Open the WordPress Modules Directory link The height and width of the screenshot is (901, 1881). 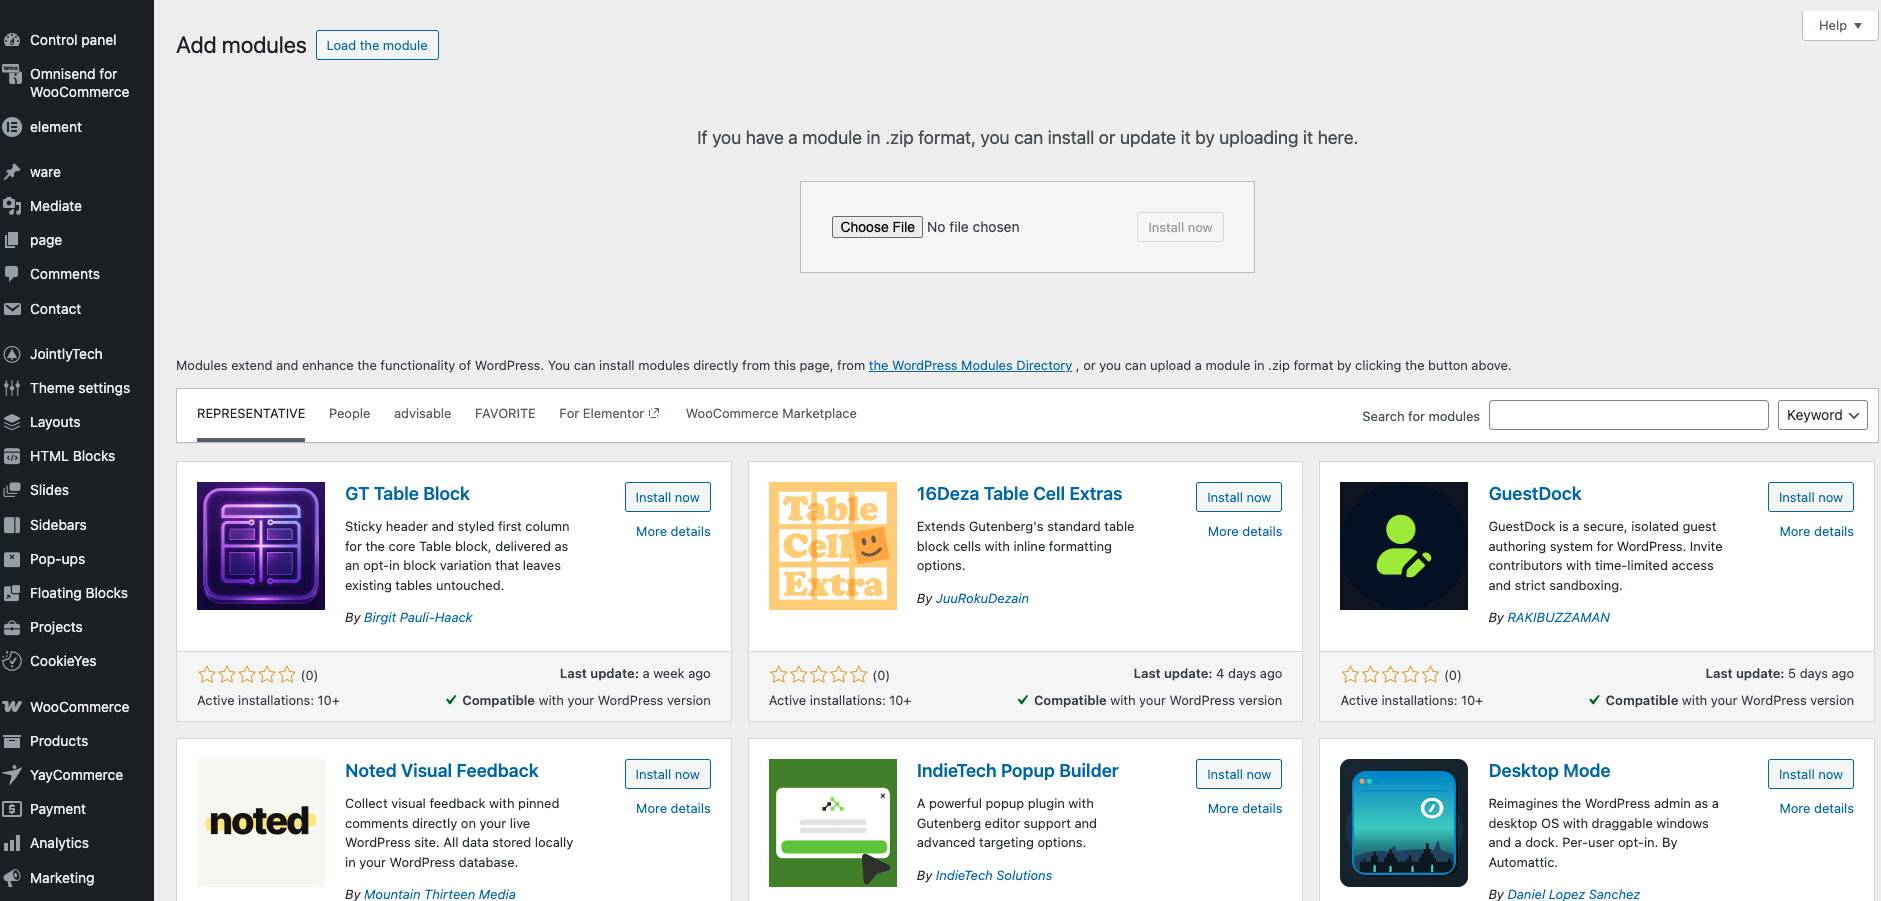click(970, 366)
